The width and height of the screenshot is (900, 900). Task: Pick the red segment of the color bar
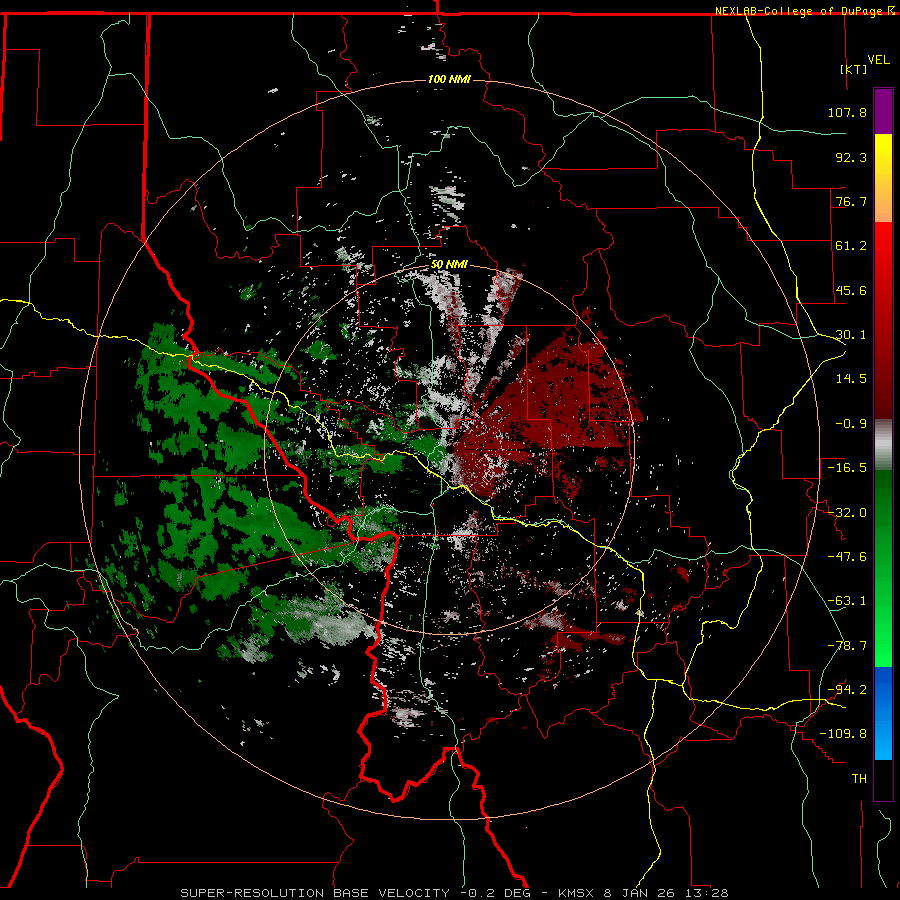[883, 320]
